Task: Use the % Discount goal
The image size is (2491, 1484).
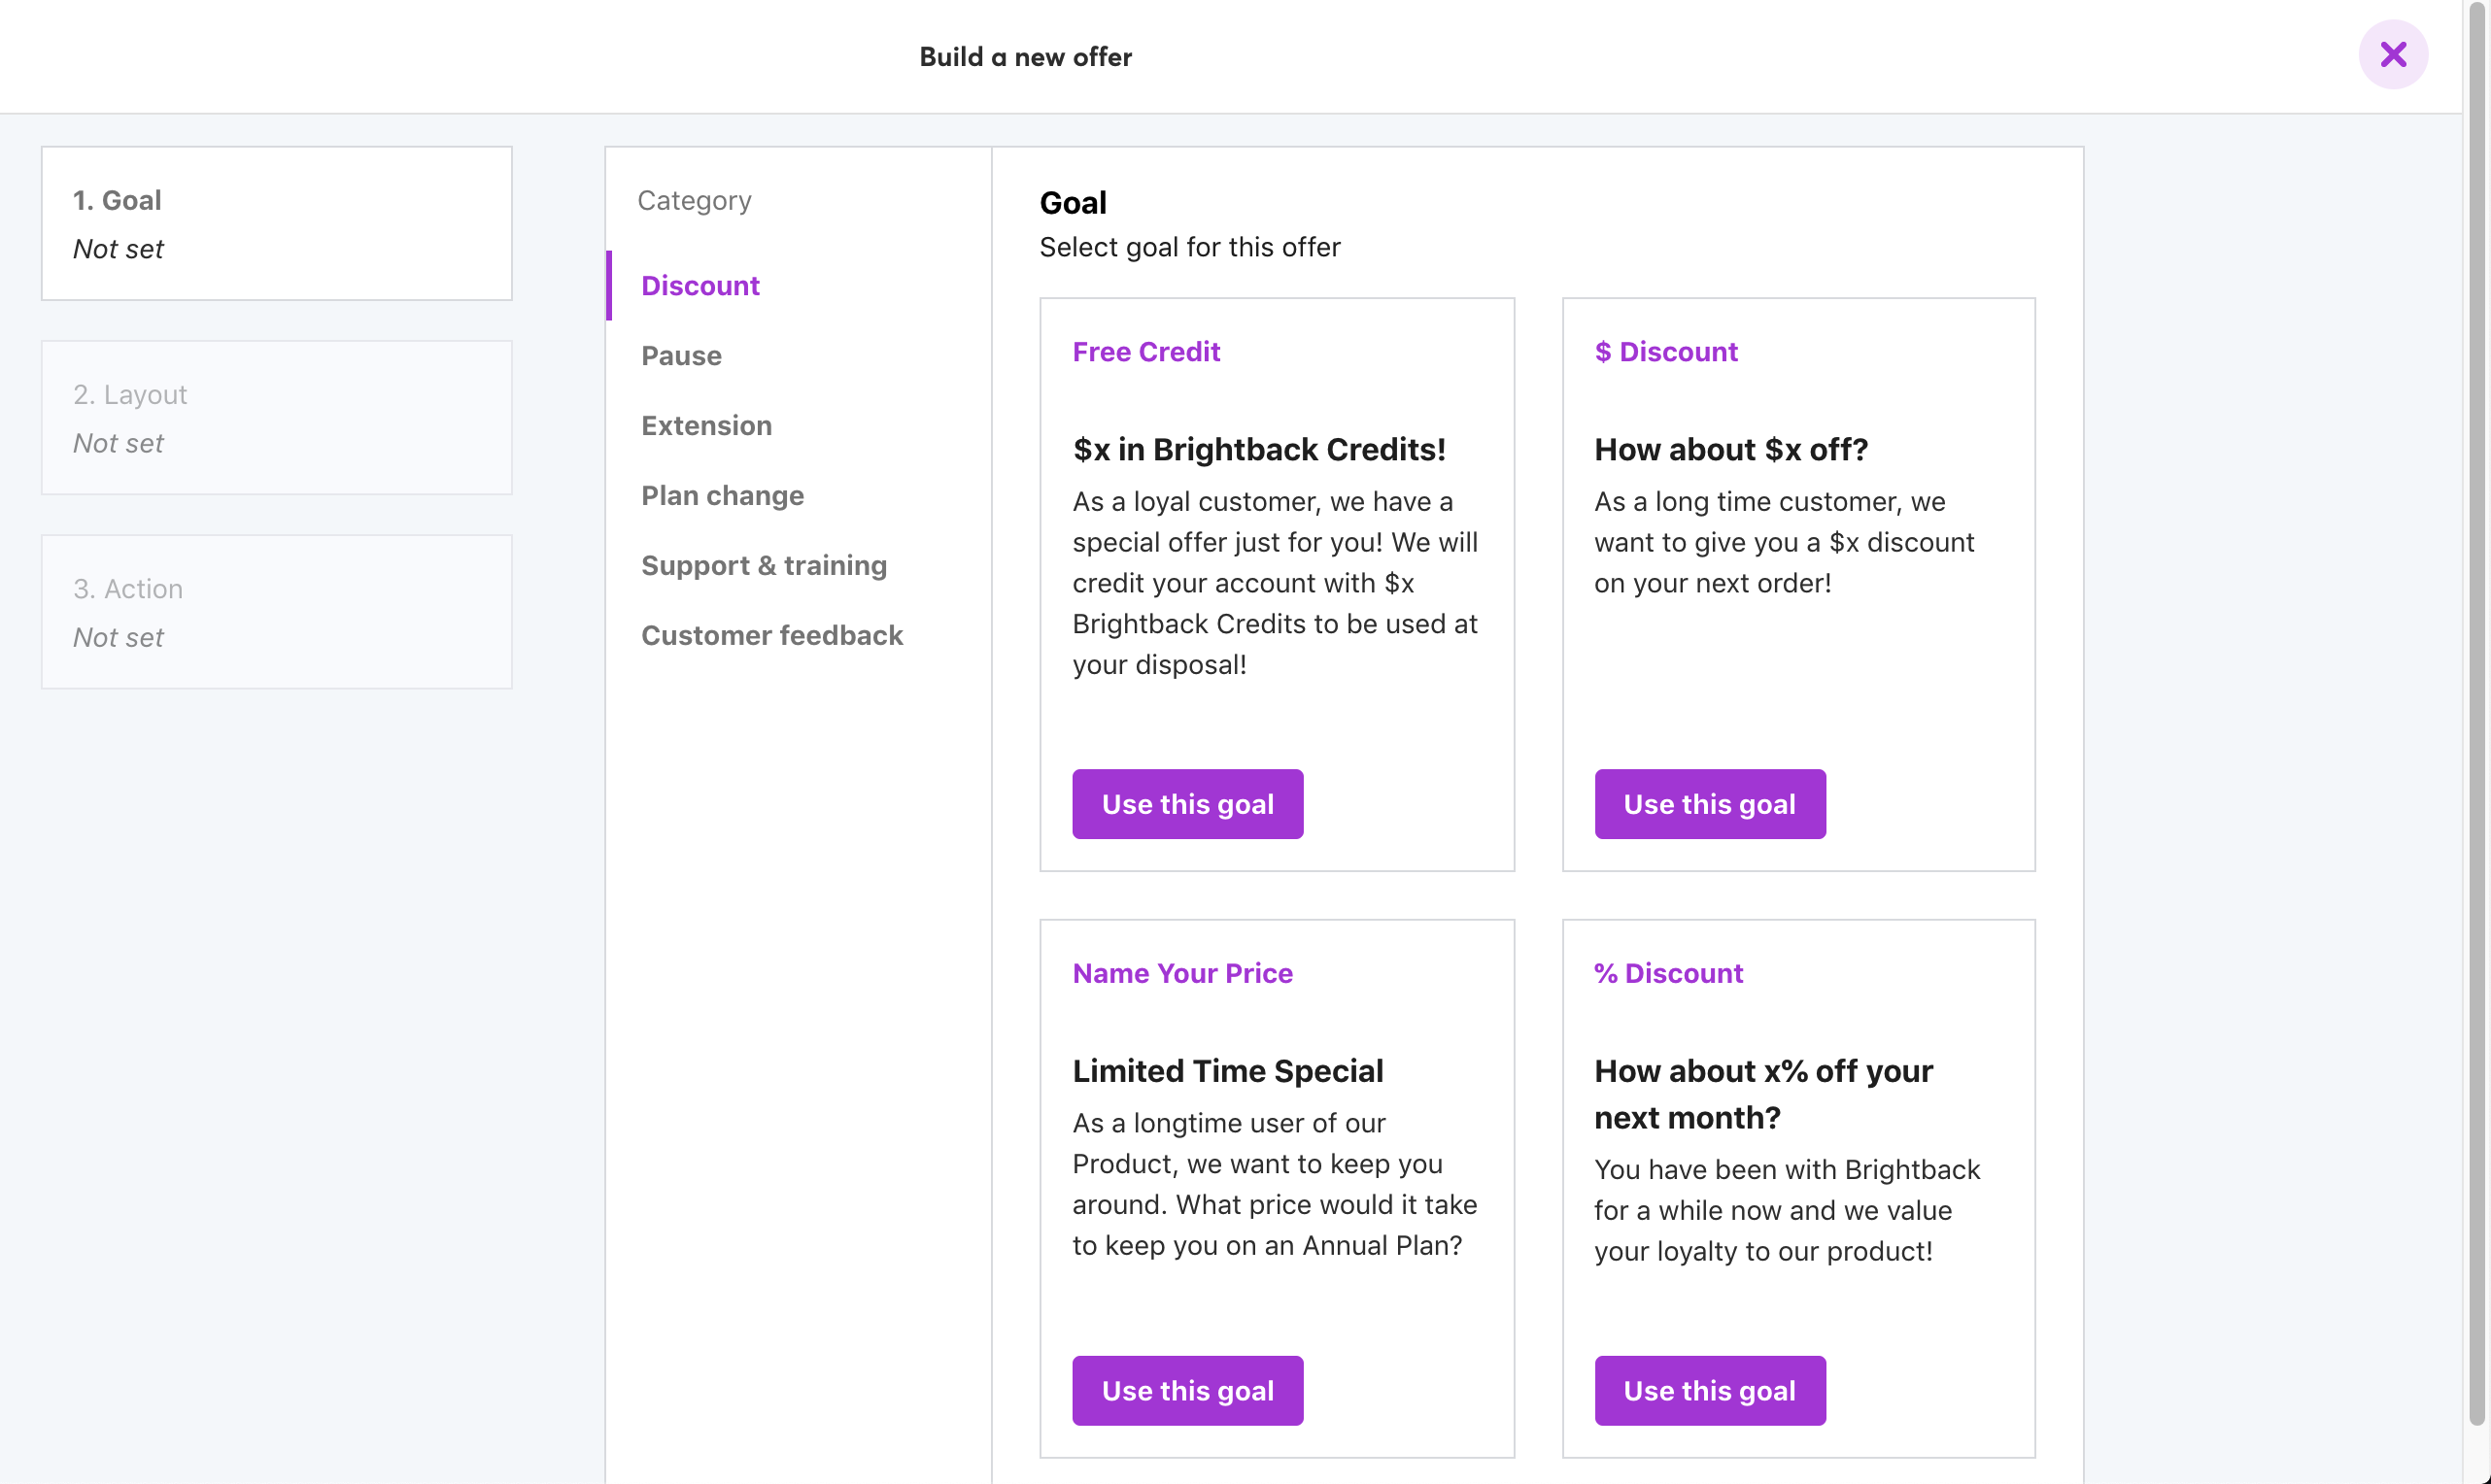Action: tap(1708, 1390)
